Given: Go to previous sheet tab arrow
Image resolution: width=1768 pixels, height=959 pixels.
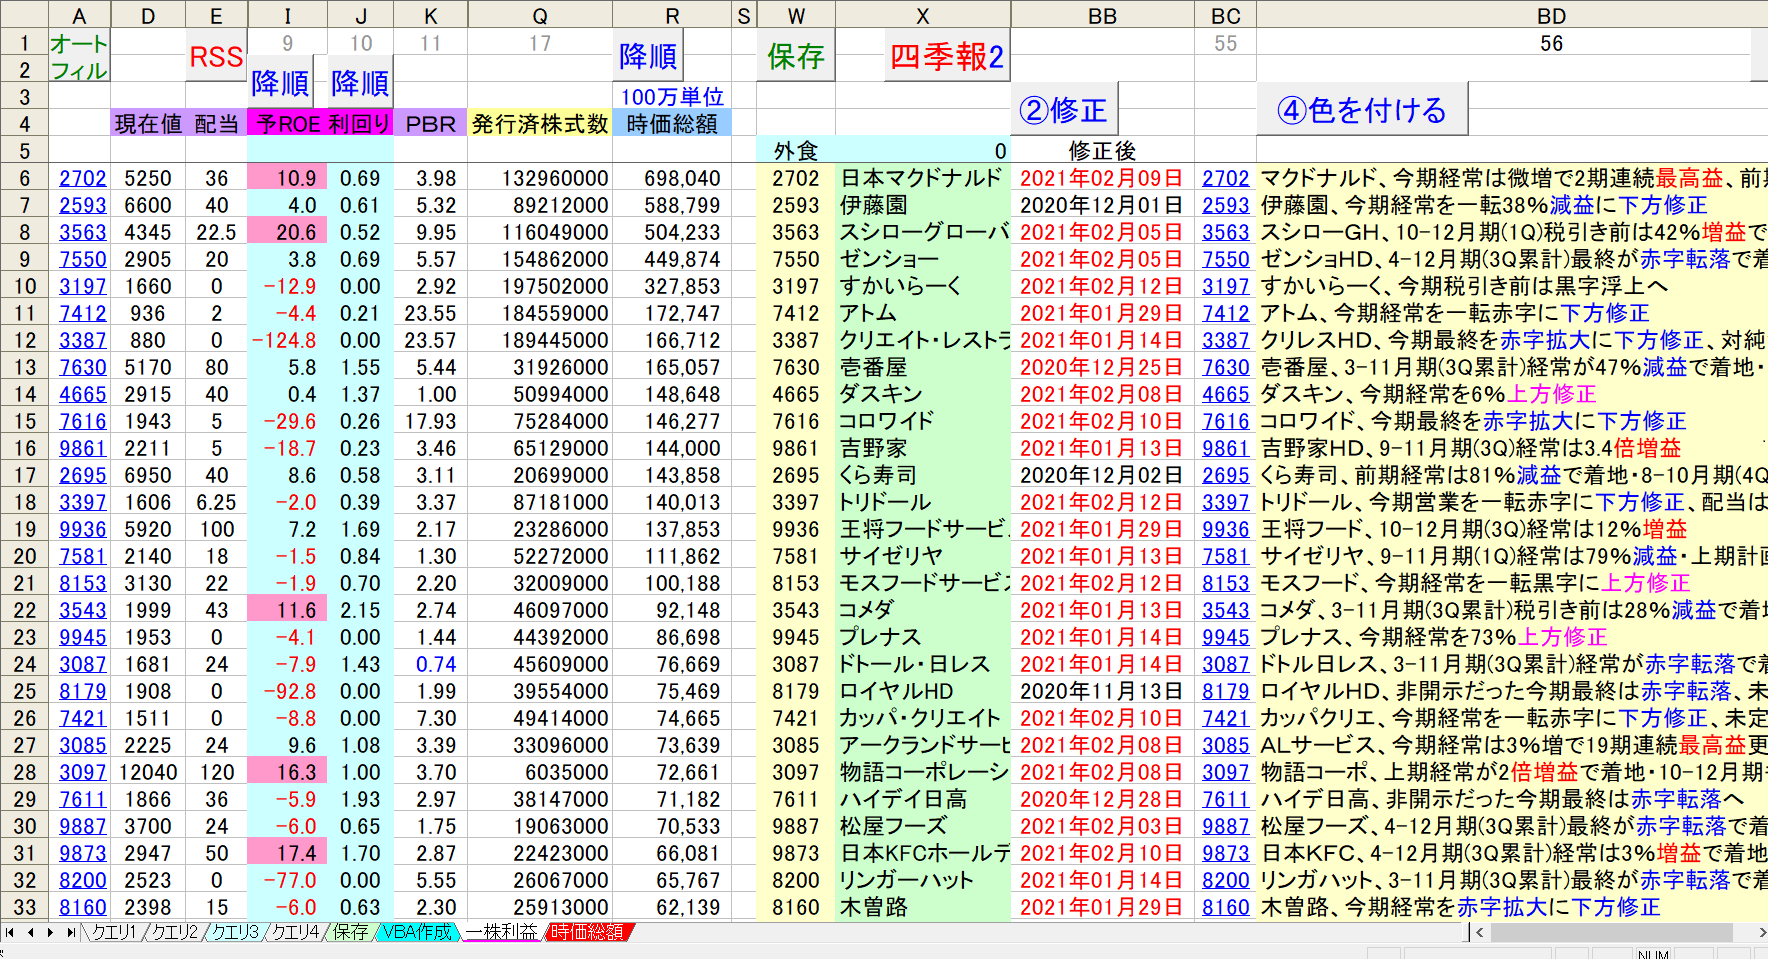Looking at the screenshot, I should [x=30, y=932].
